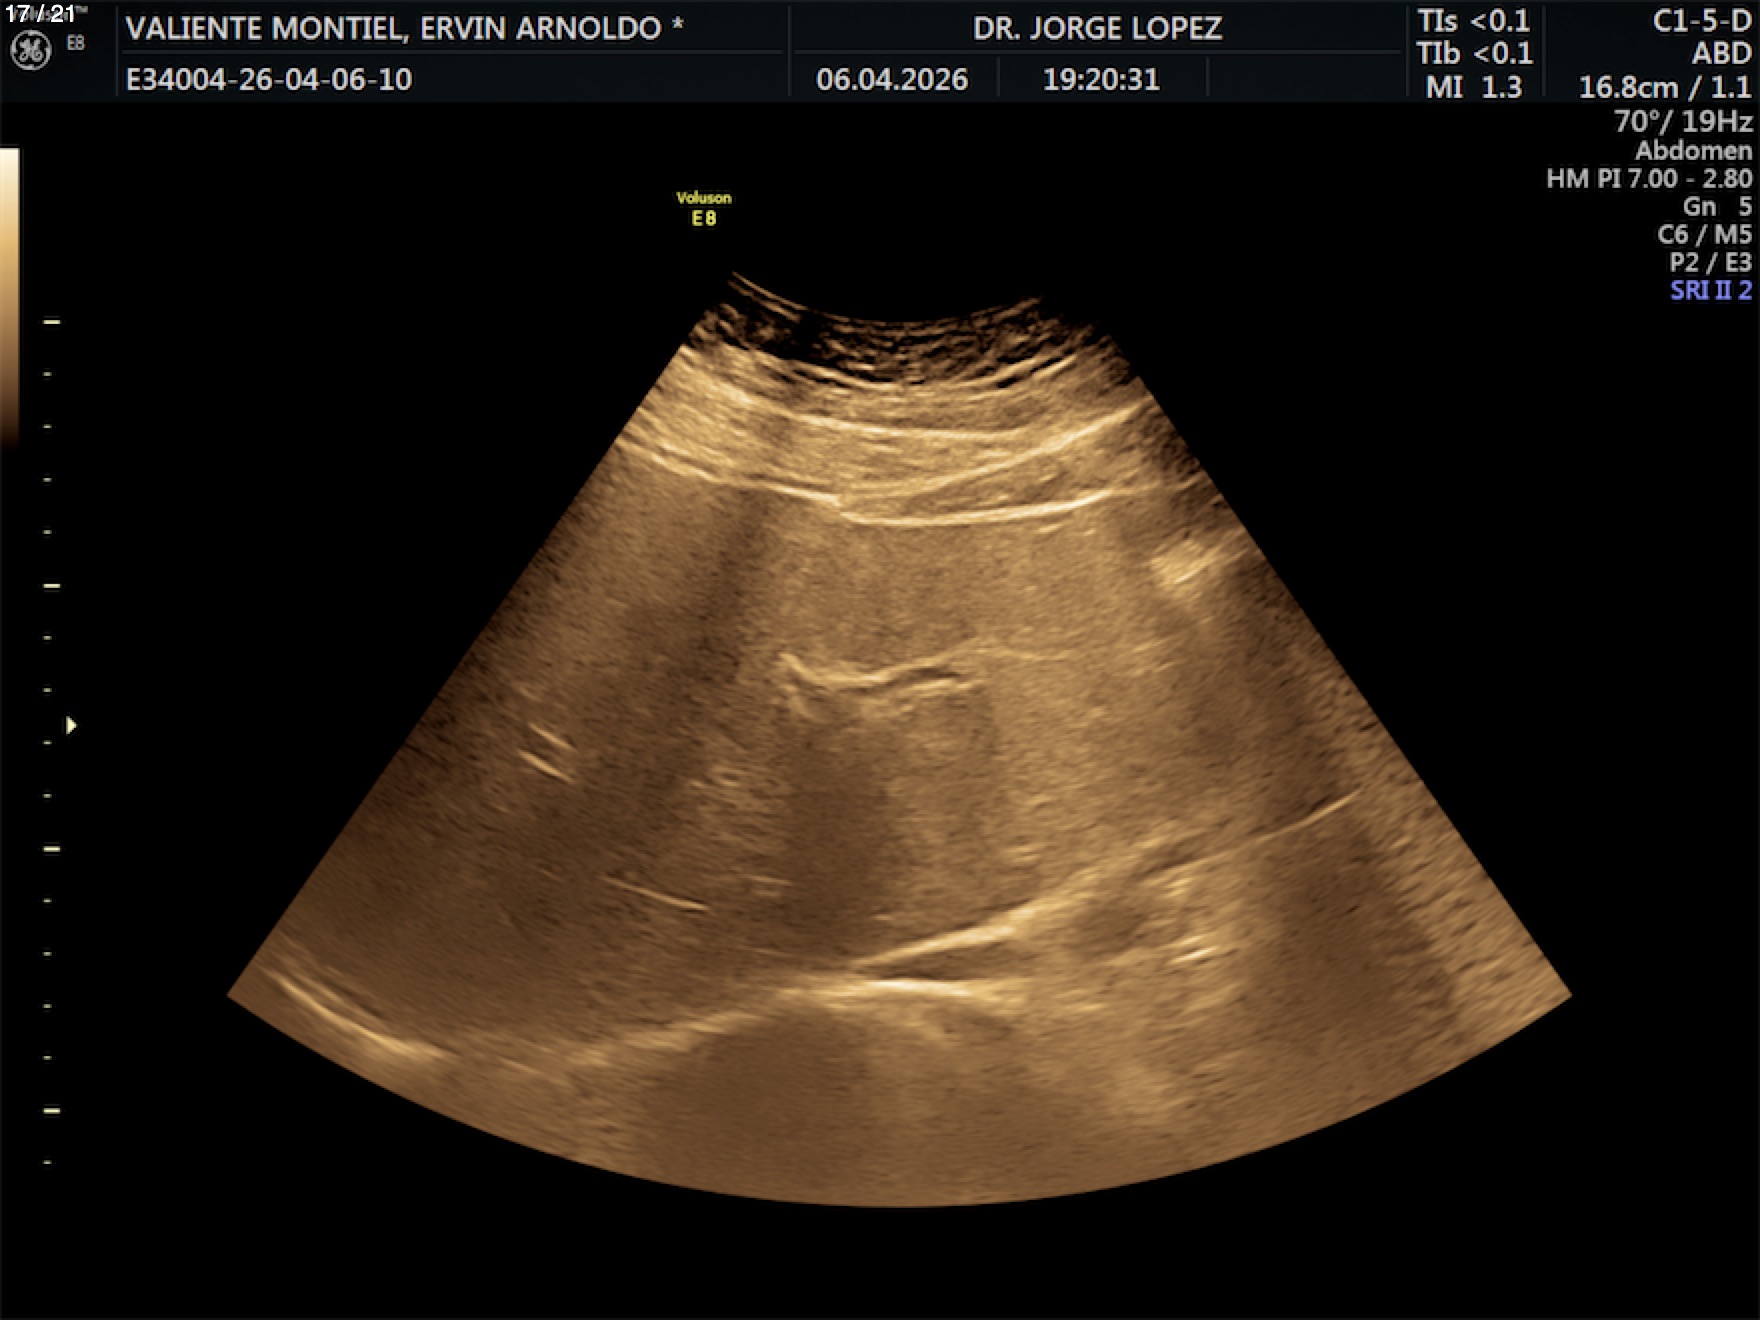1760x1320 pixels.
Task: Click the yellow Voluson E8 probe marker
Action: pyautogui.click(x=704, y=209)
